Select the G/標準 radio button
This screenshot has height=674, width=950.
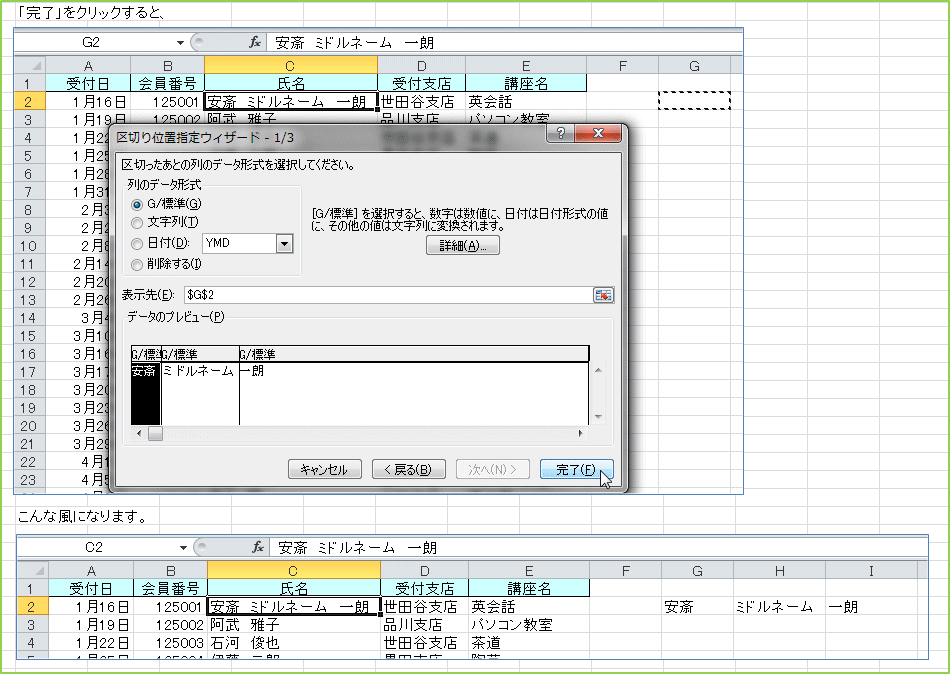coord(137,205)
